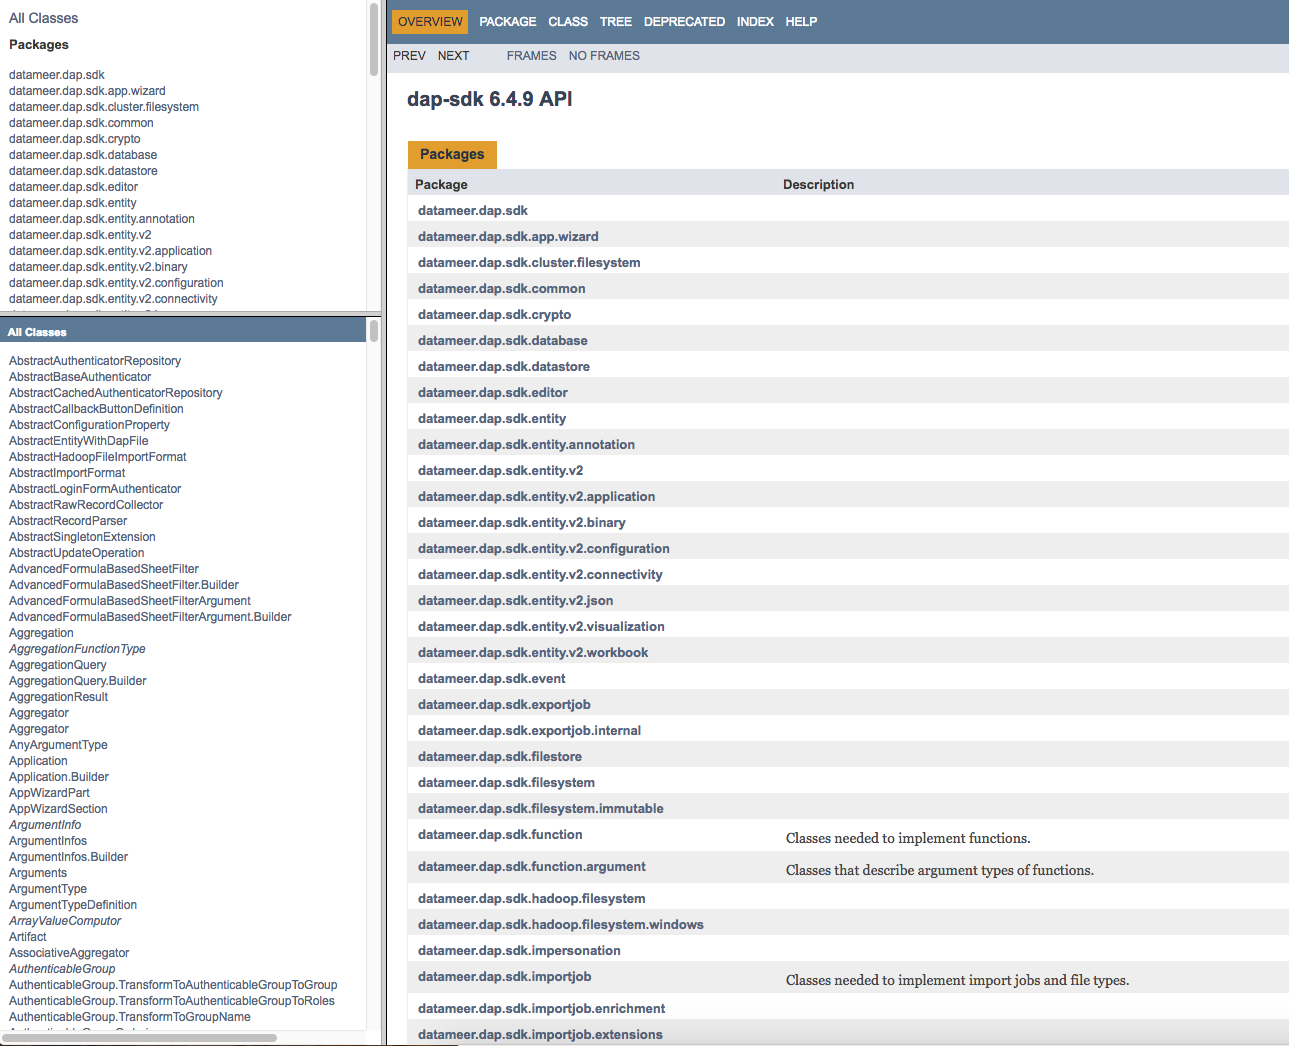Open ArgumentInfo interface
Screen dimensions: 1289x1046
pyautogui.click(x=45, y=825)
